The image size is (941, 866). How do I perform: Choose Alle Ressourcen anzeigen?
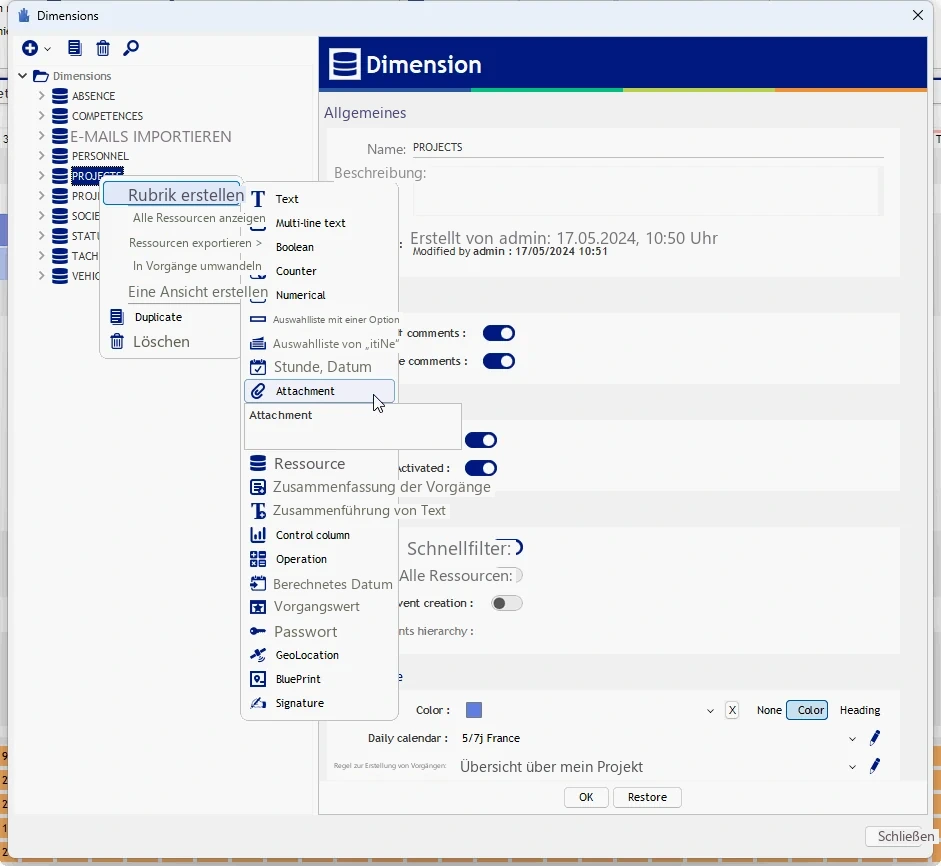[199, 218]
